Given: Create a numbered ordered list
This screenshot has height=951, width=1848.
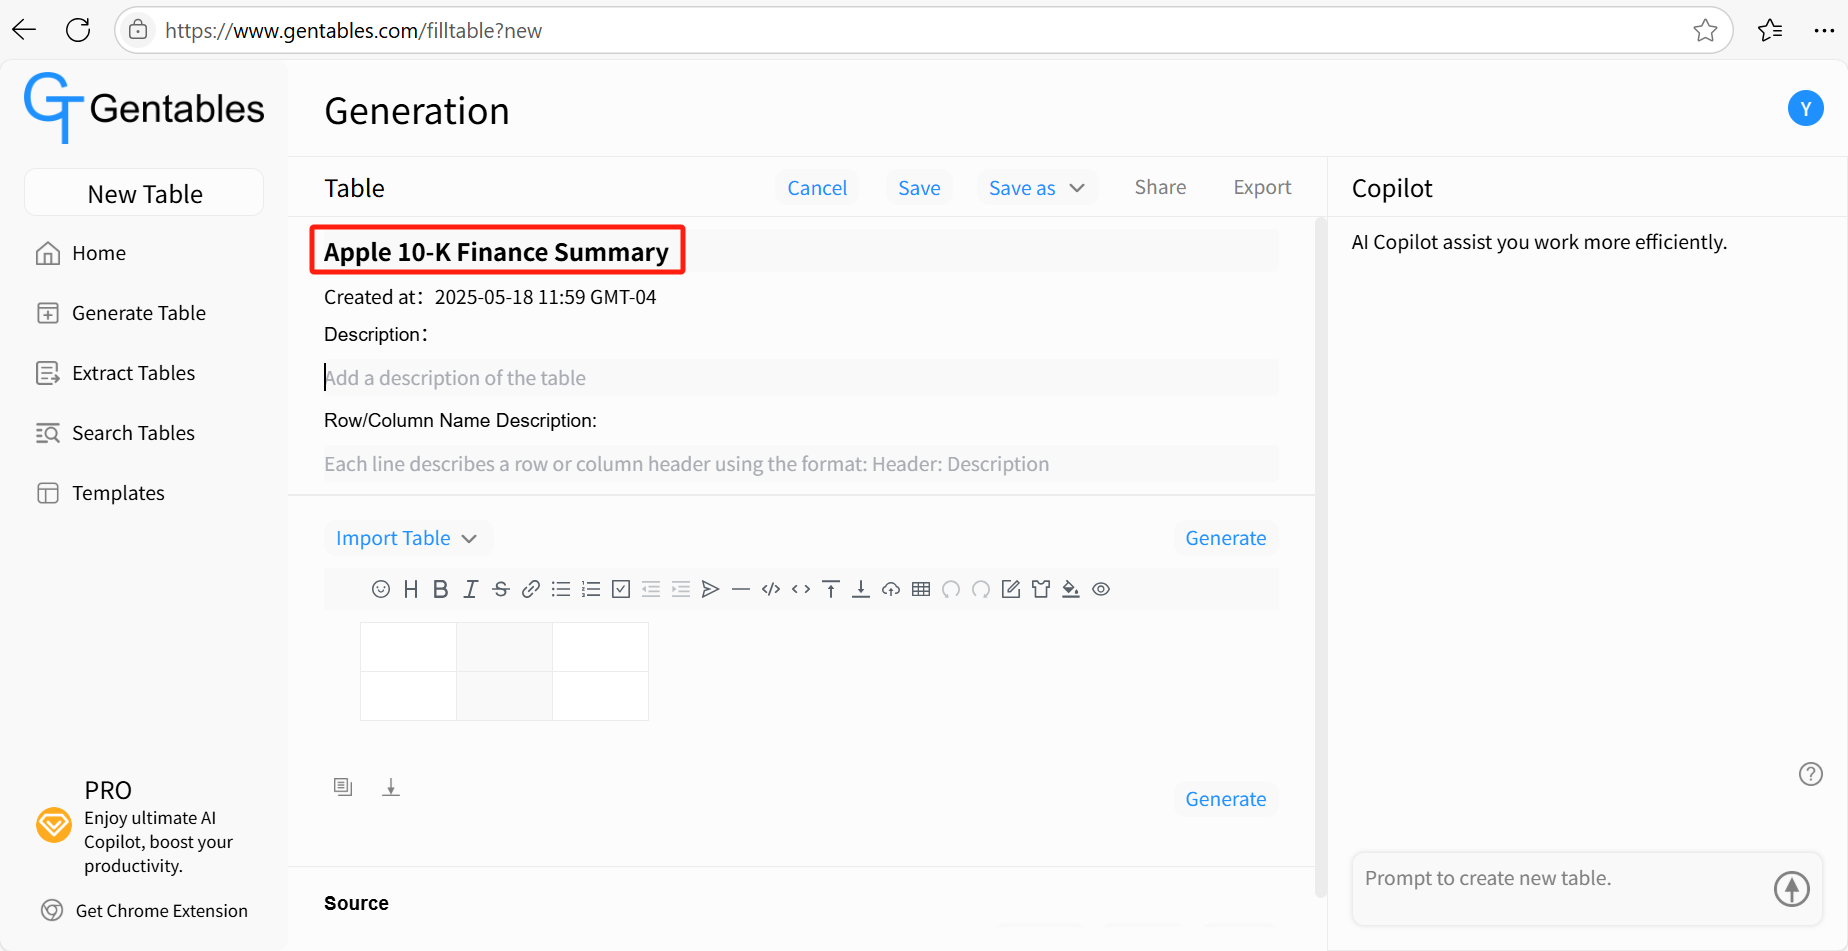Looking at the screenshot, I should click(x=591, y=589).
